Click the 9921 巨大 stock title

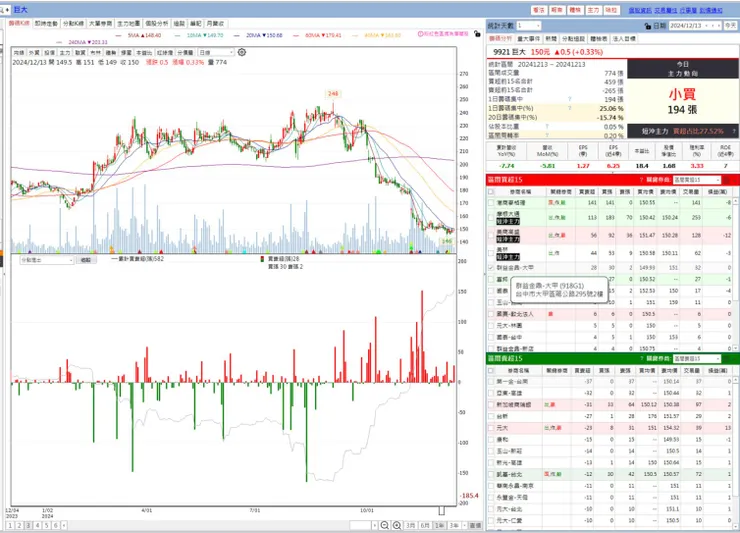tap(510, 52)
